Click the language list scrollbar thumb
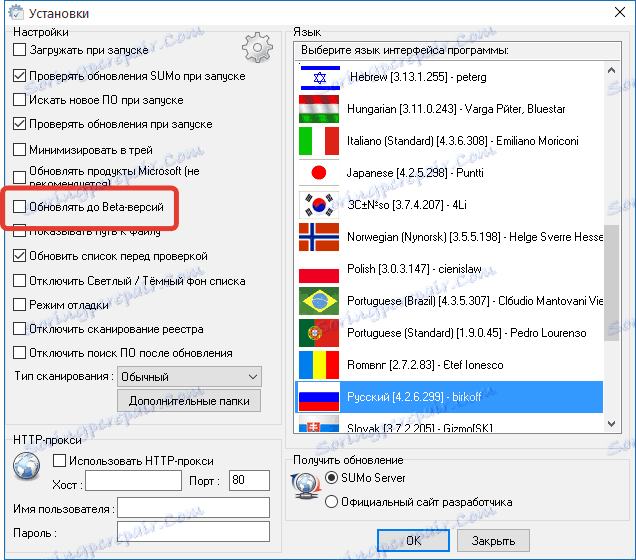Screen dimensions: 636x560 (612, 283)
